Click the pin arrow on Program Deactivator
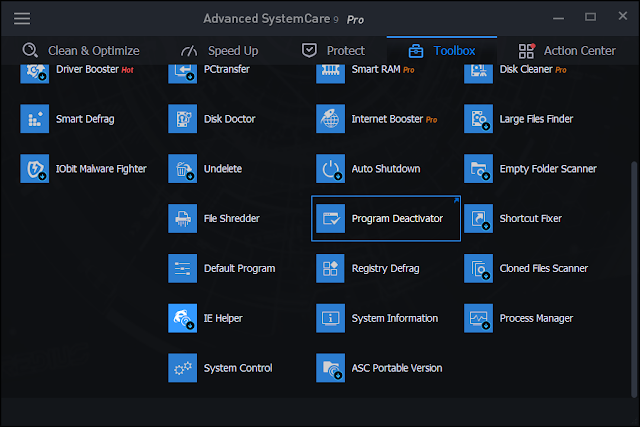 pyautogui.click(x=456, y=200)
